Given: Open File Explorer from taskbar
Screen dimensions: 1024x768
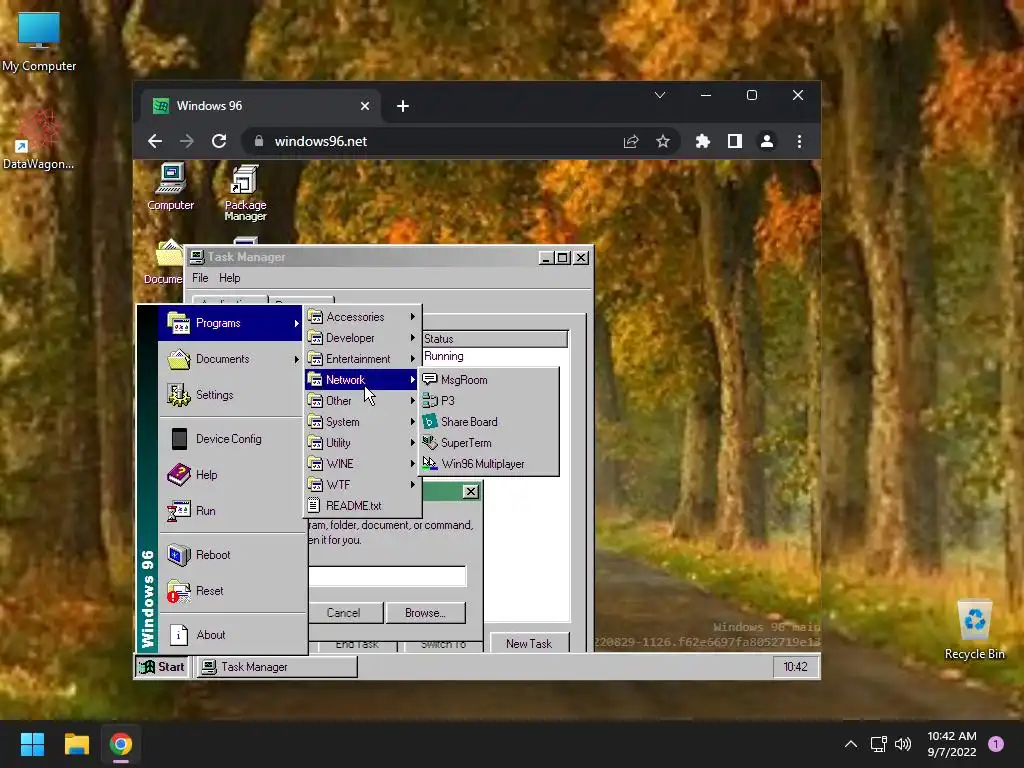Looking at the screenshot, I should pos(76,744).
